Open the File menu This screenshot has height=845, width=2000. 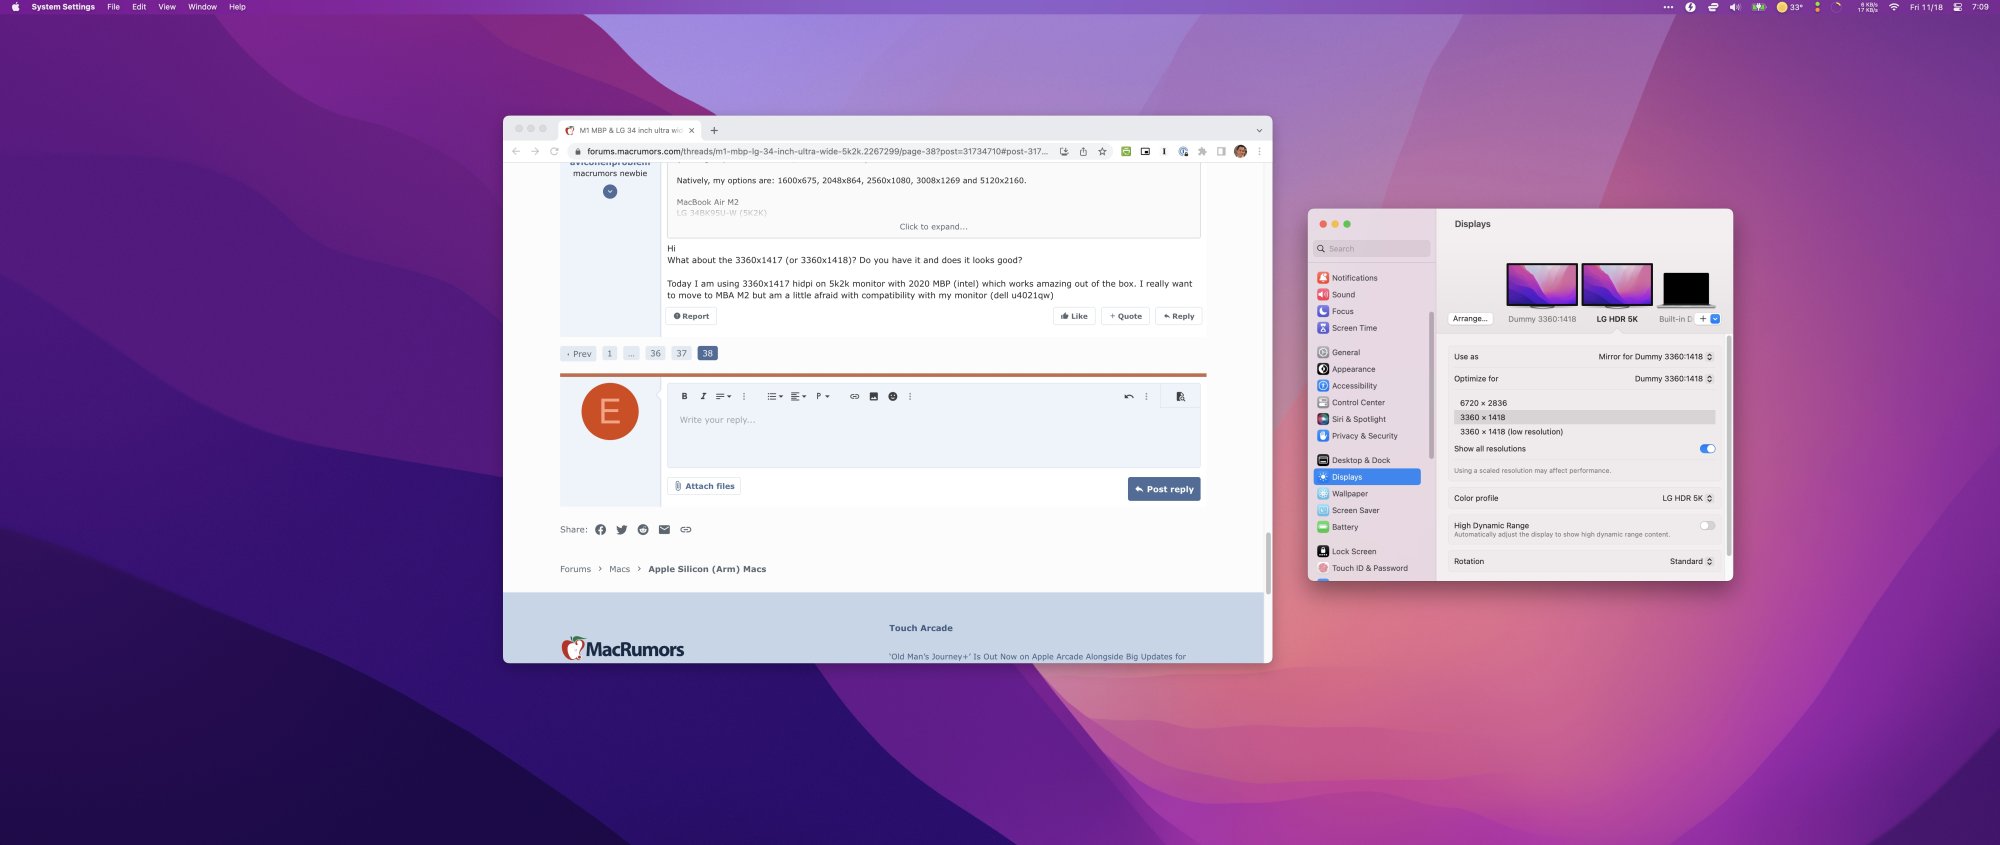click(x=113, y=7)
